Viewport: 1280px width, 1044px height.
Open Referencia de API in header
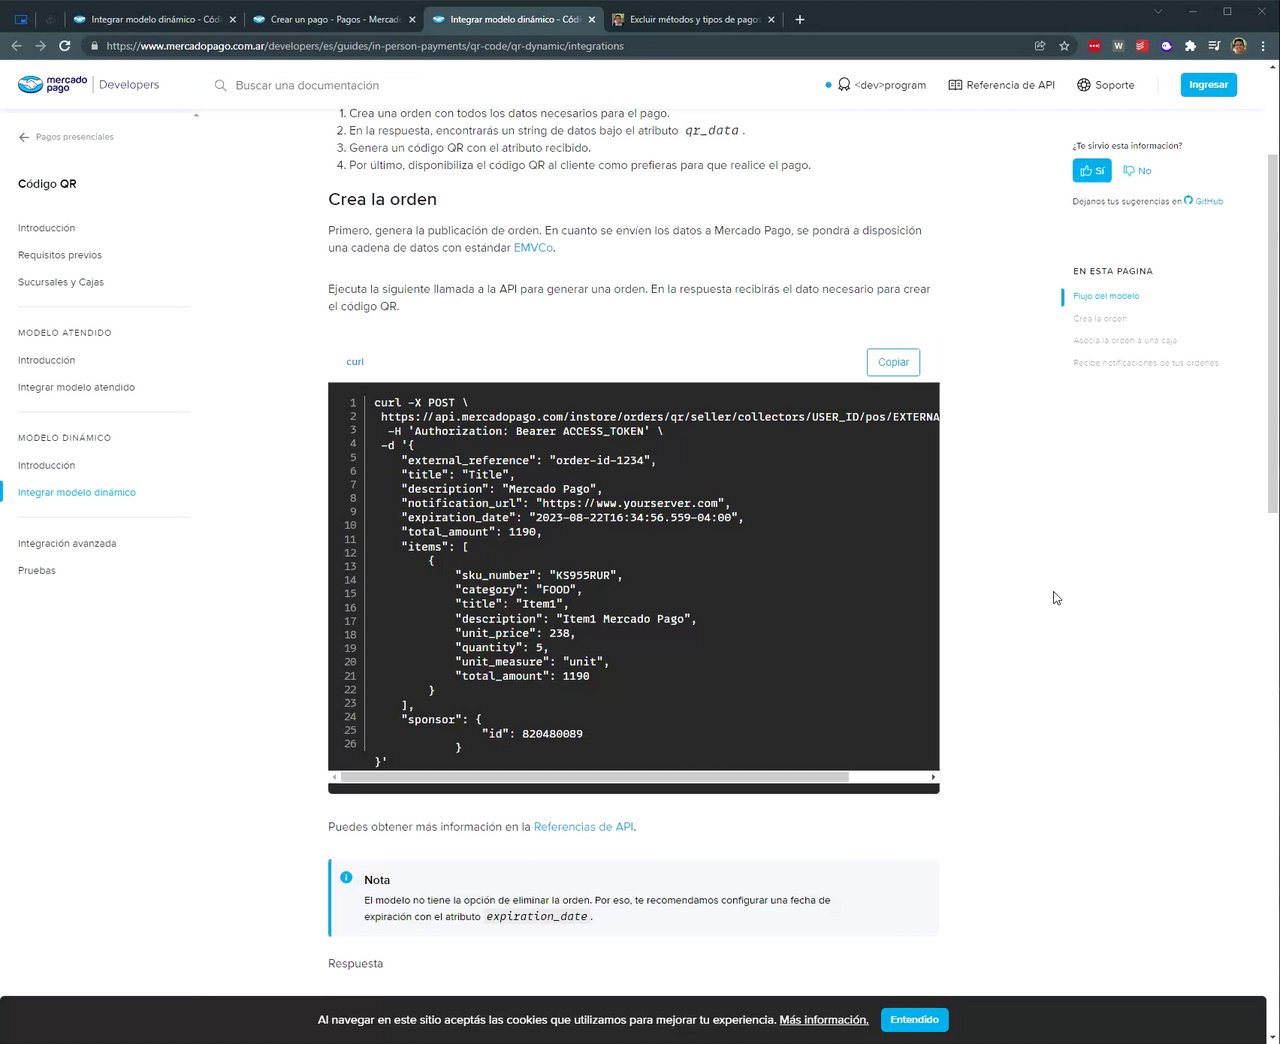1001,85
